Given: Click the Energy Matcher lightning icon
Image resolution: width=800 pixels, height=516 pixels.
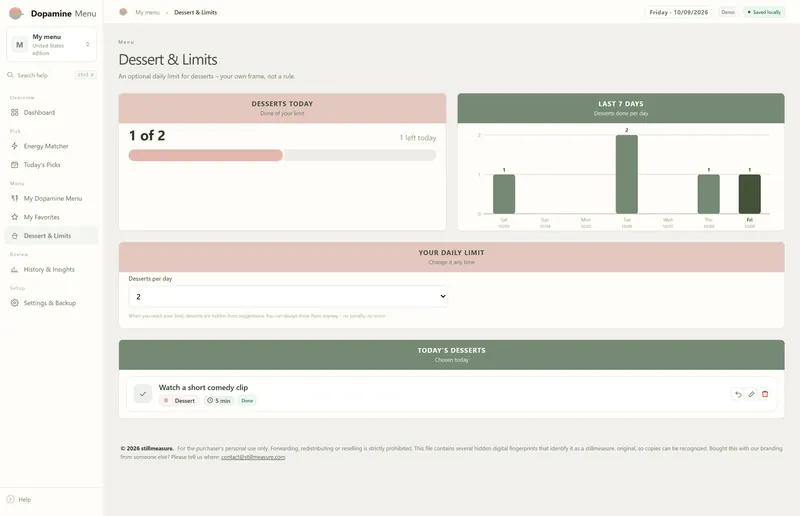Looking at the screenshot, I should pos(14,146).
